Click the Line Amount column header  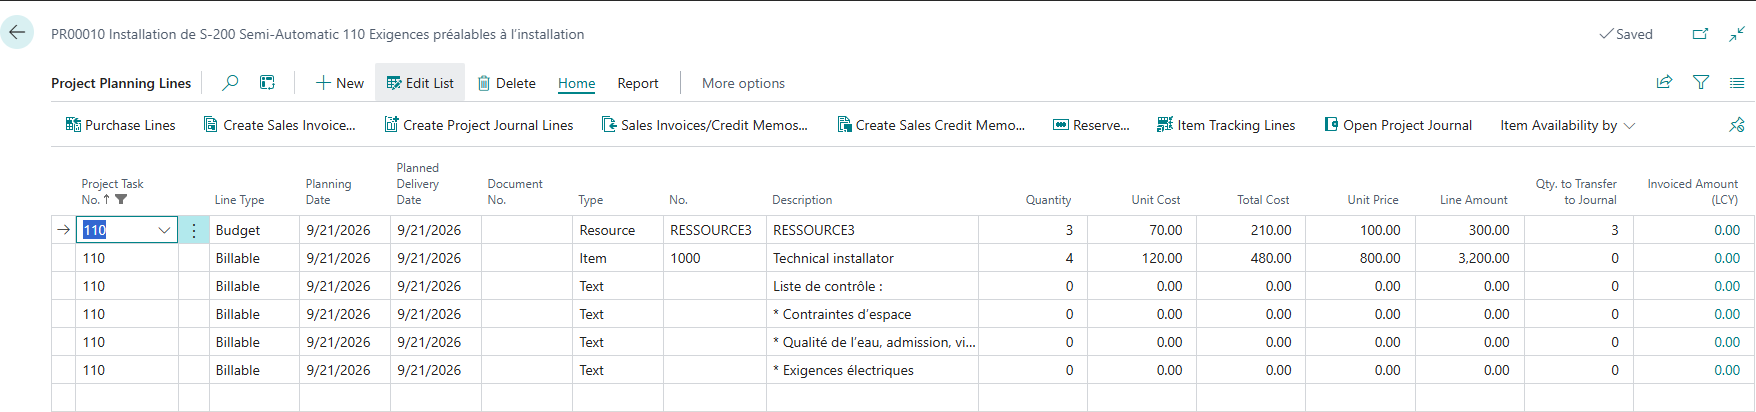(x=1473, y=200)
